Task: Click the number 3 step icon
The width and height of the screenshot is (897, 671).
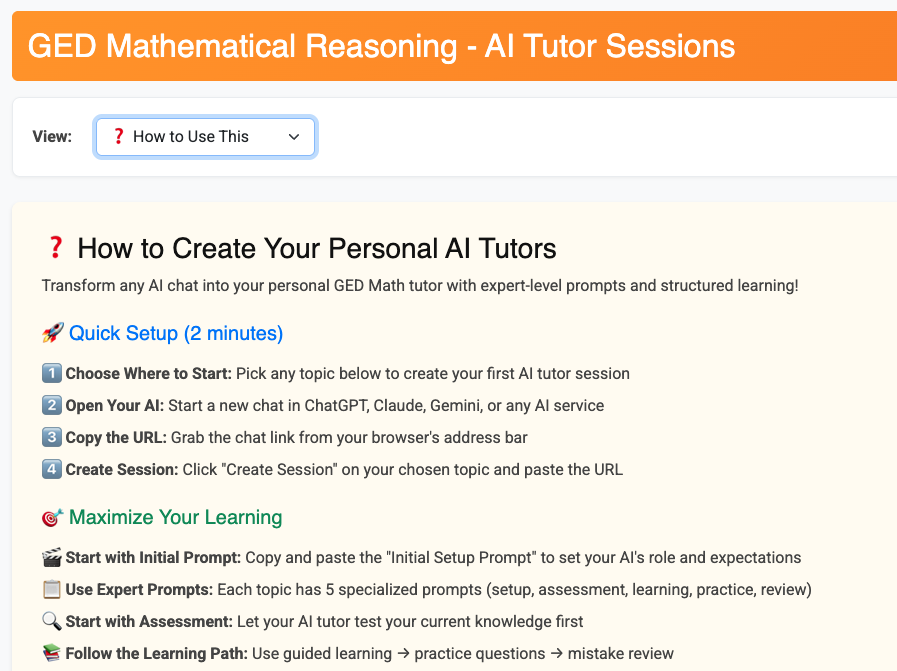Action: (52, 438)
